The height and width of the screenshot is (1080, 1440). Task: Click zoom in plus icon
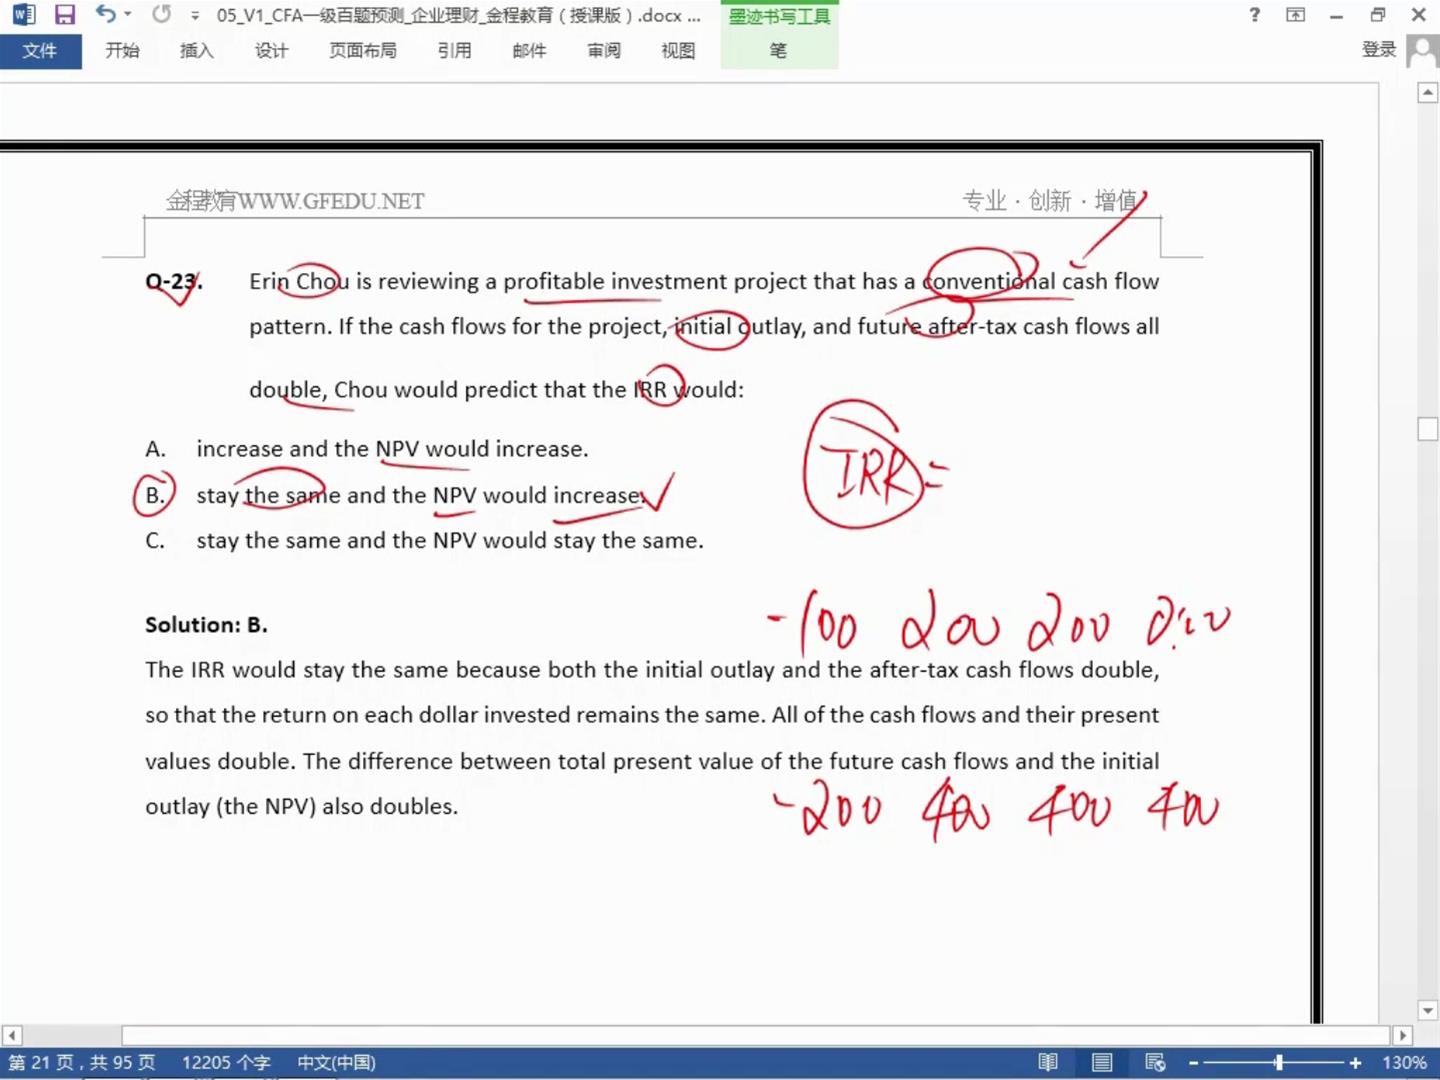pyautogui.click(x=1355, y=1063)
